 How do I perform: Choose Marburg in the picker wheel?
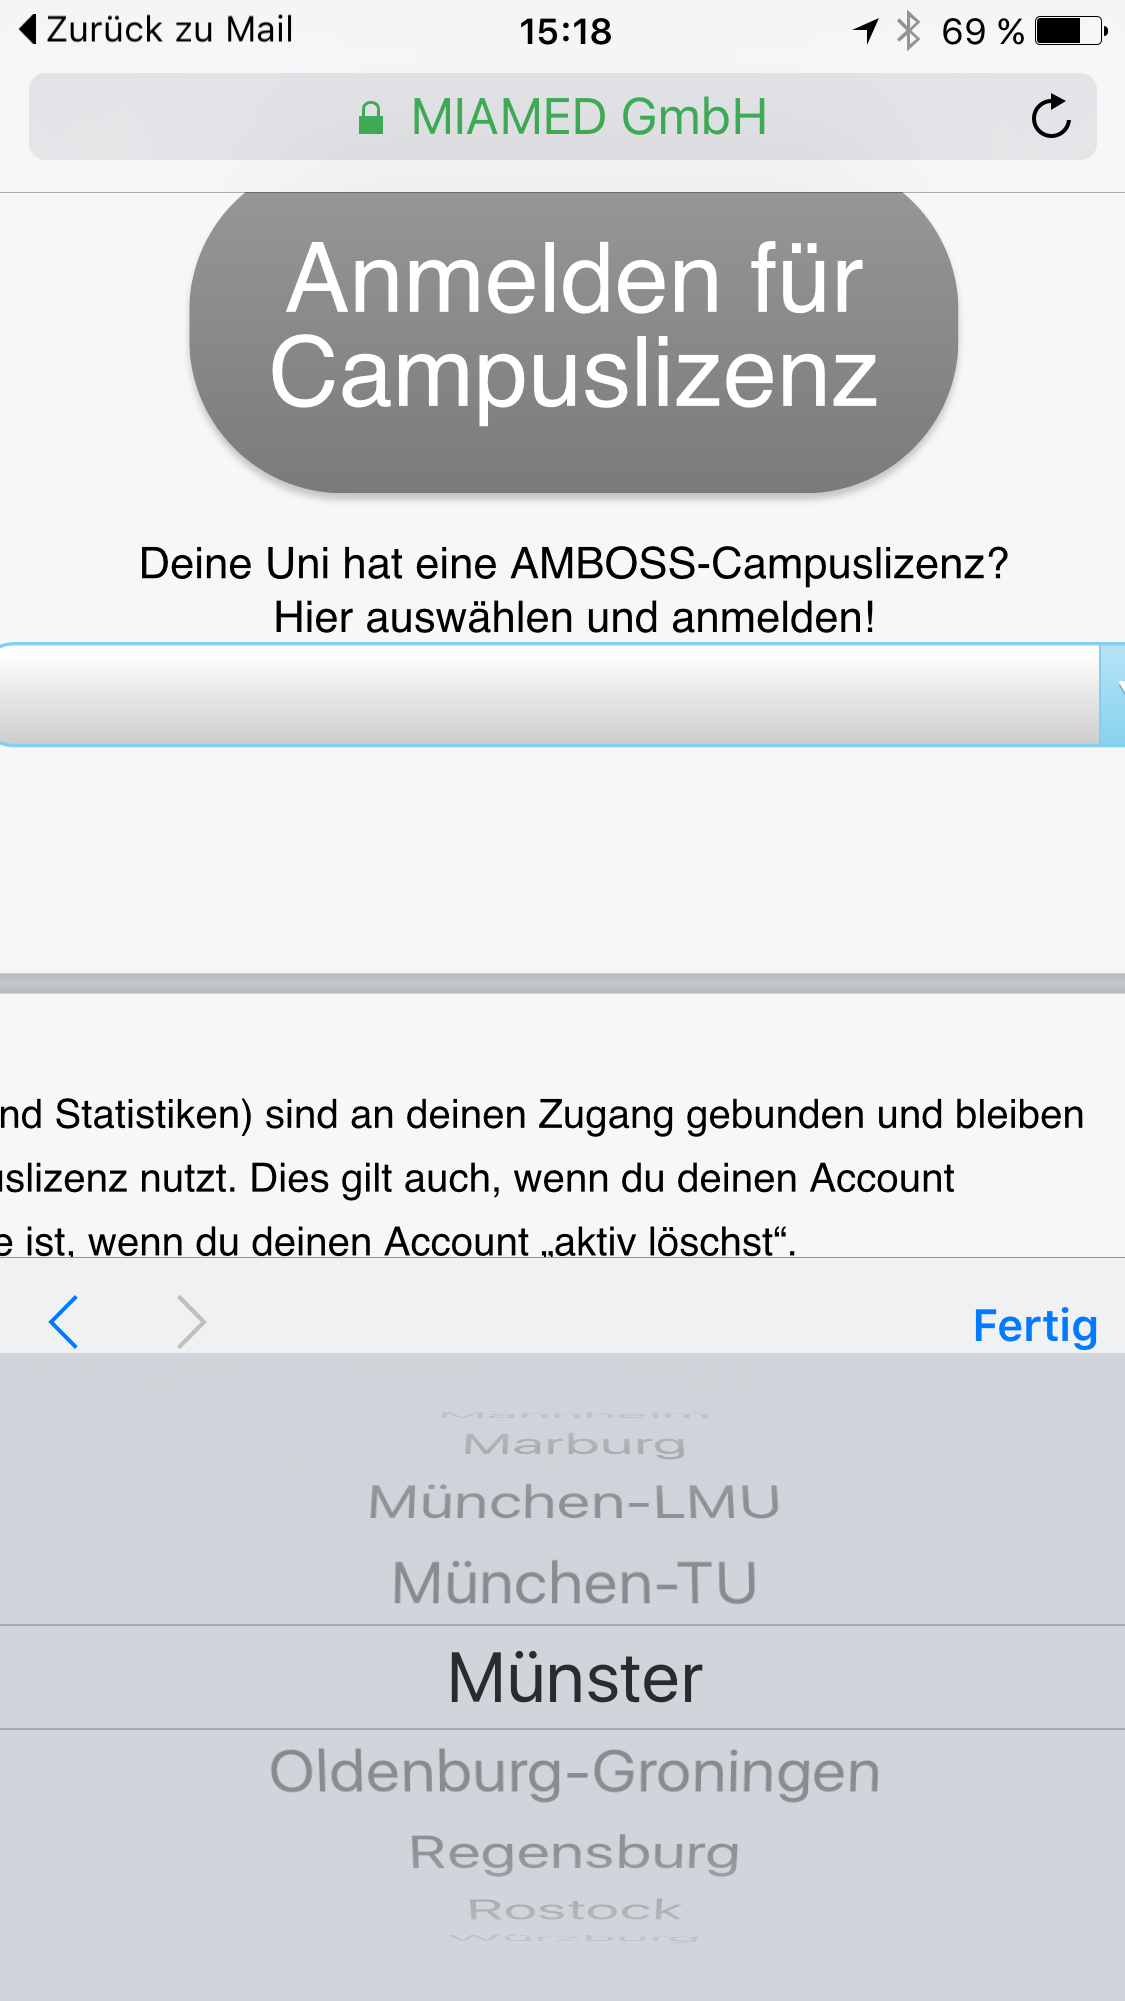pos(574,1444)
